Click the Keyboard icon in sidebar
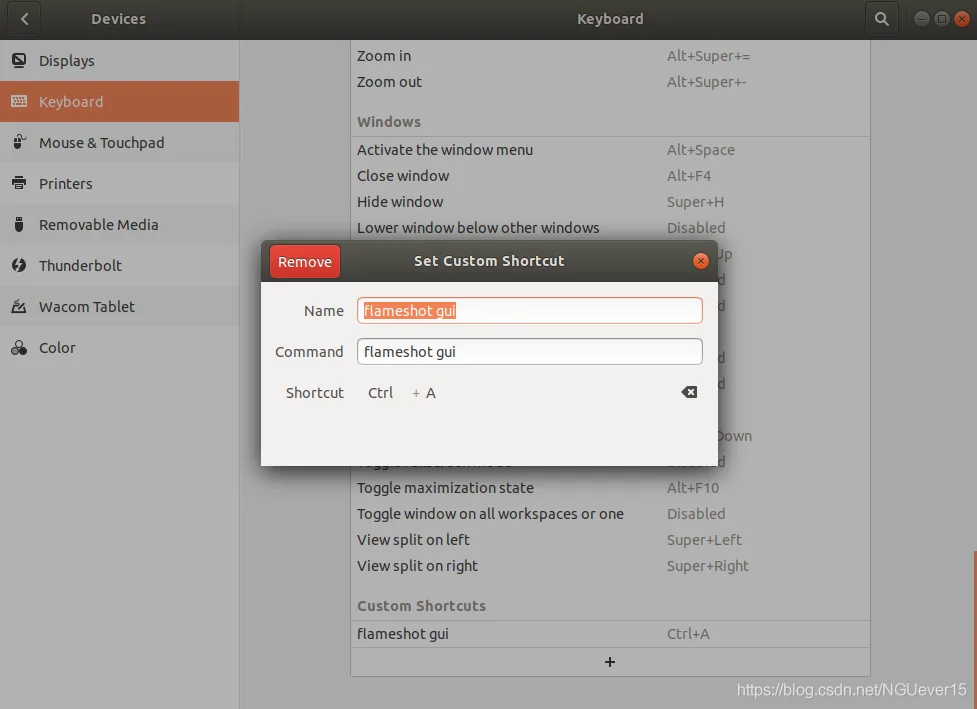Viewport: 977px width, 709px height. [19, 101]
